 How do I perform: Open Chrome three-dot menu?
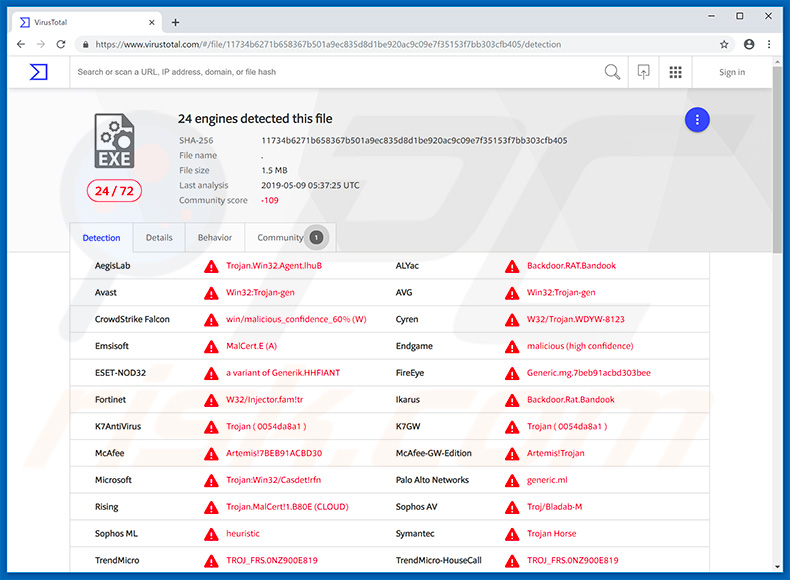pos(770,44)
